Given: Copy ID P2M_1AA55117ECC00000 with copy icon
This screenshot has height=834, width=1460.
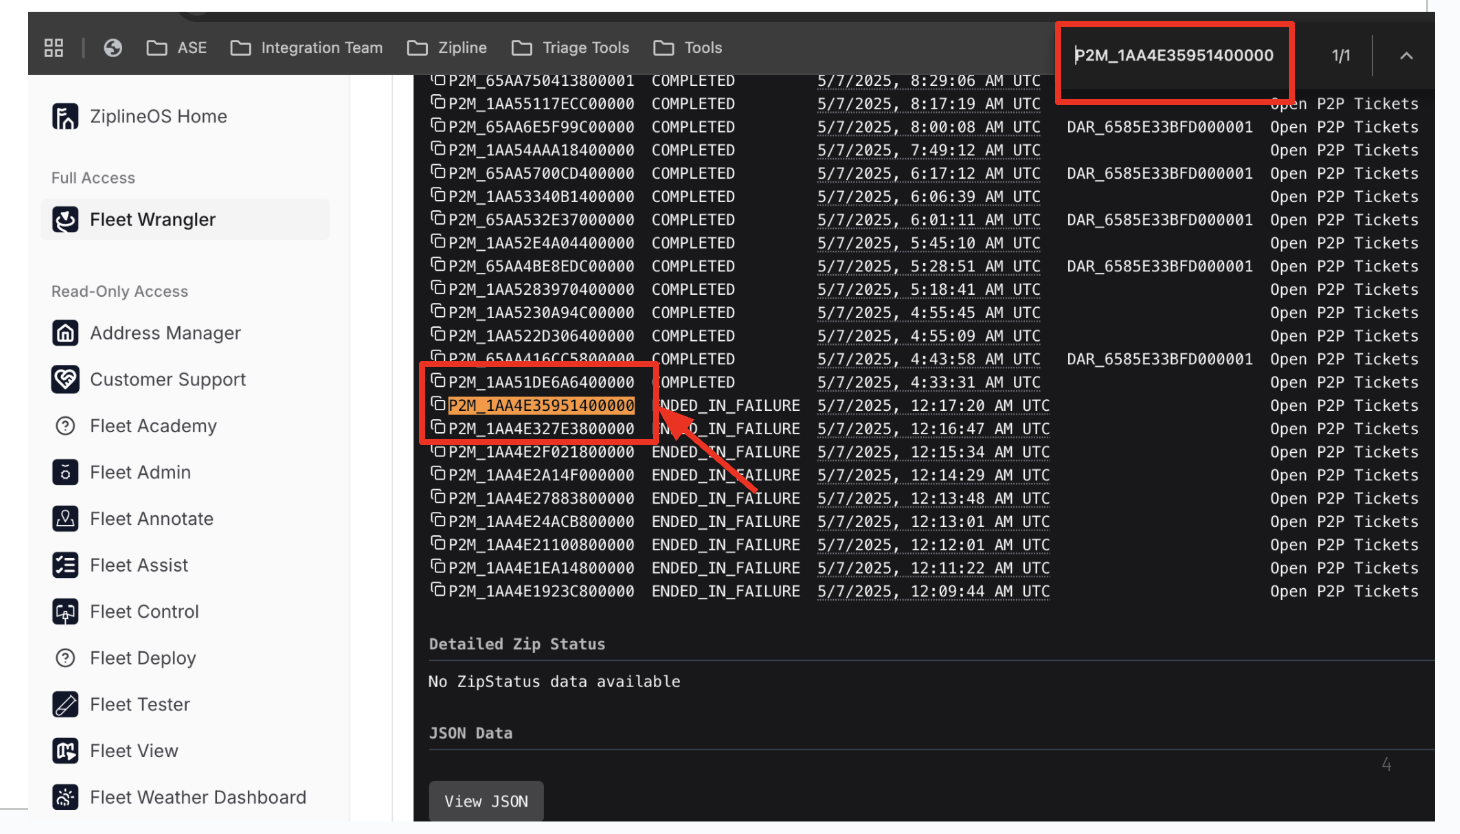Looking at the screenshot, I should (438, 102).
